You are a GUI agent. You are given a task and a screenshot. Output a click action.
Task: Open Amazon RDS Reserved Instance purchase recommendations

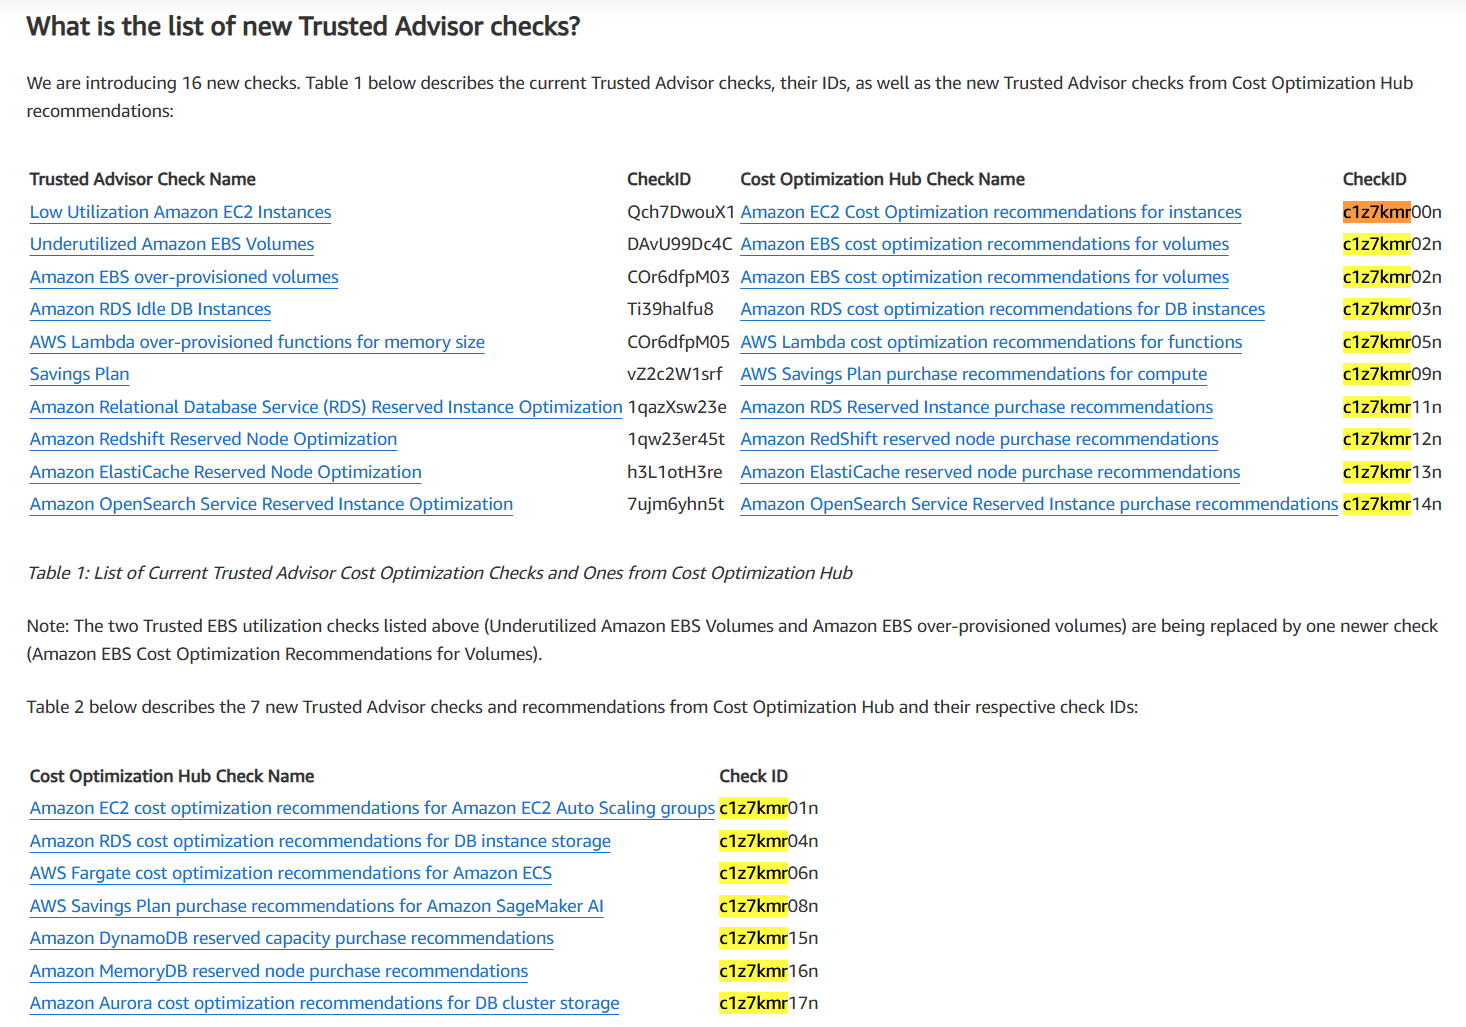coord(977,407)
